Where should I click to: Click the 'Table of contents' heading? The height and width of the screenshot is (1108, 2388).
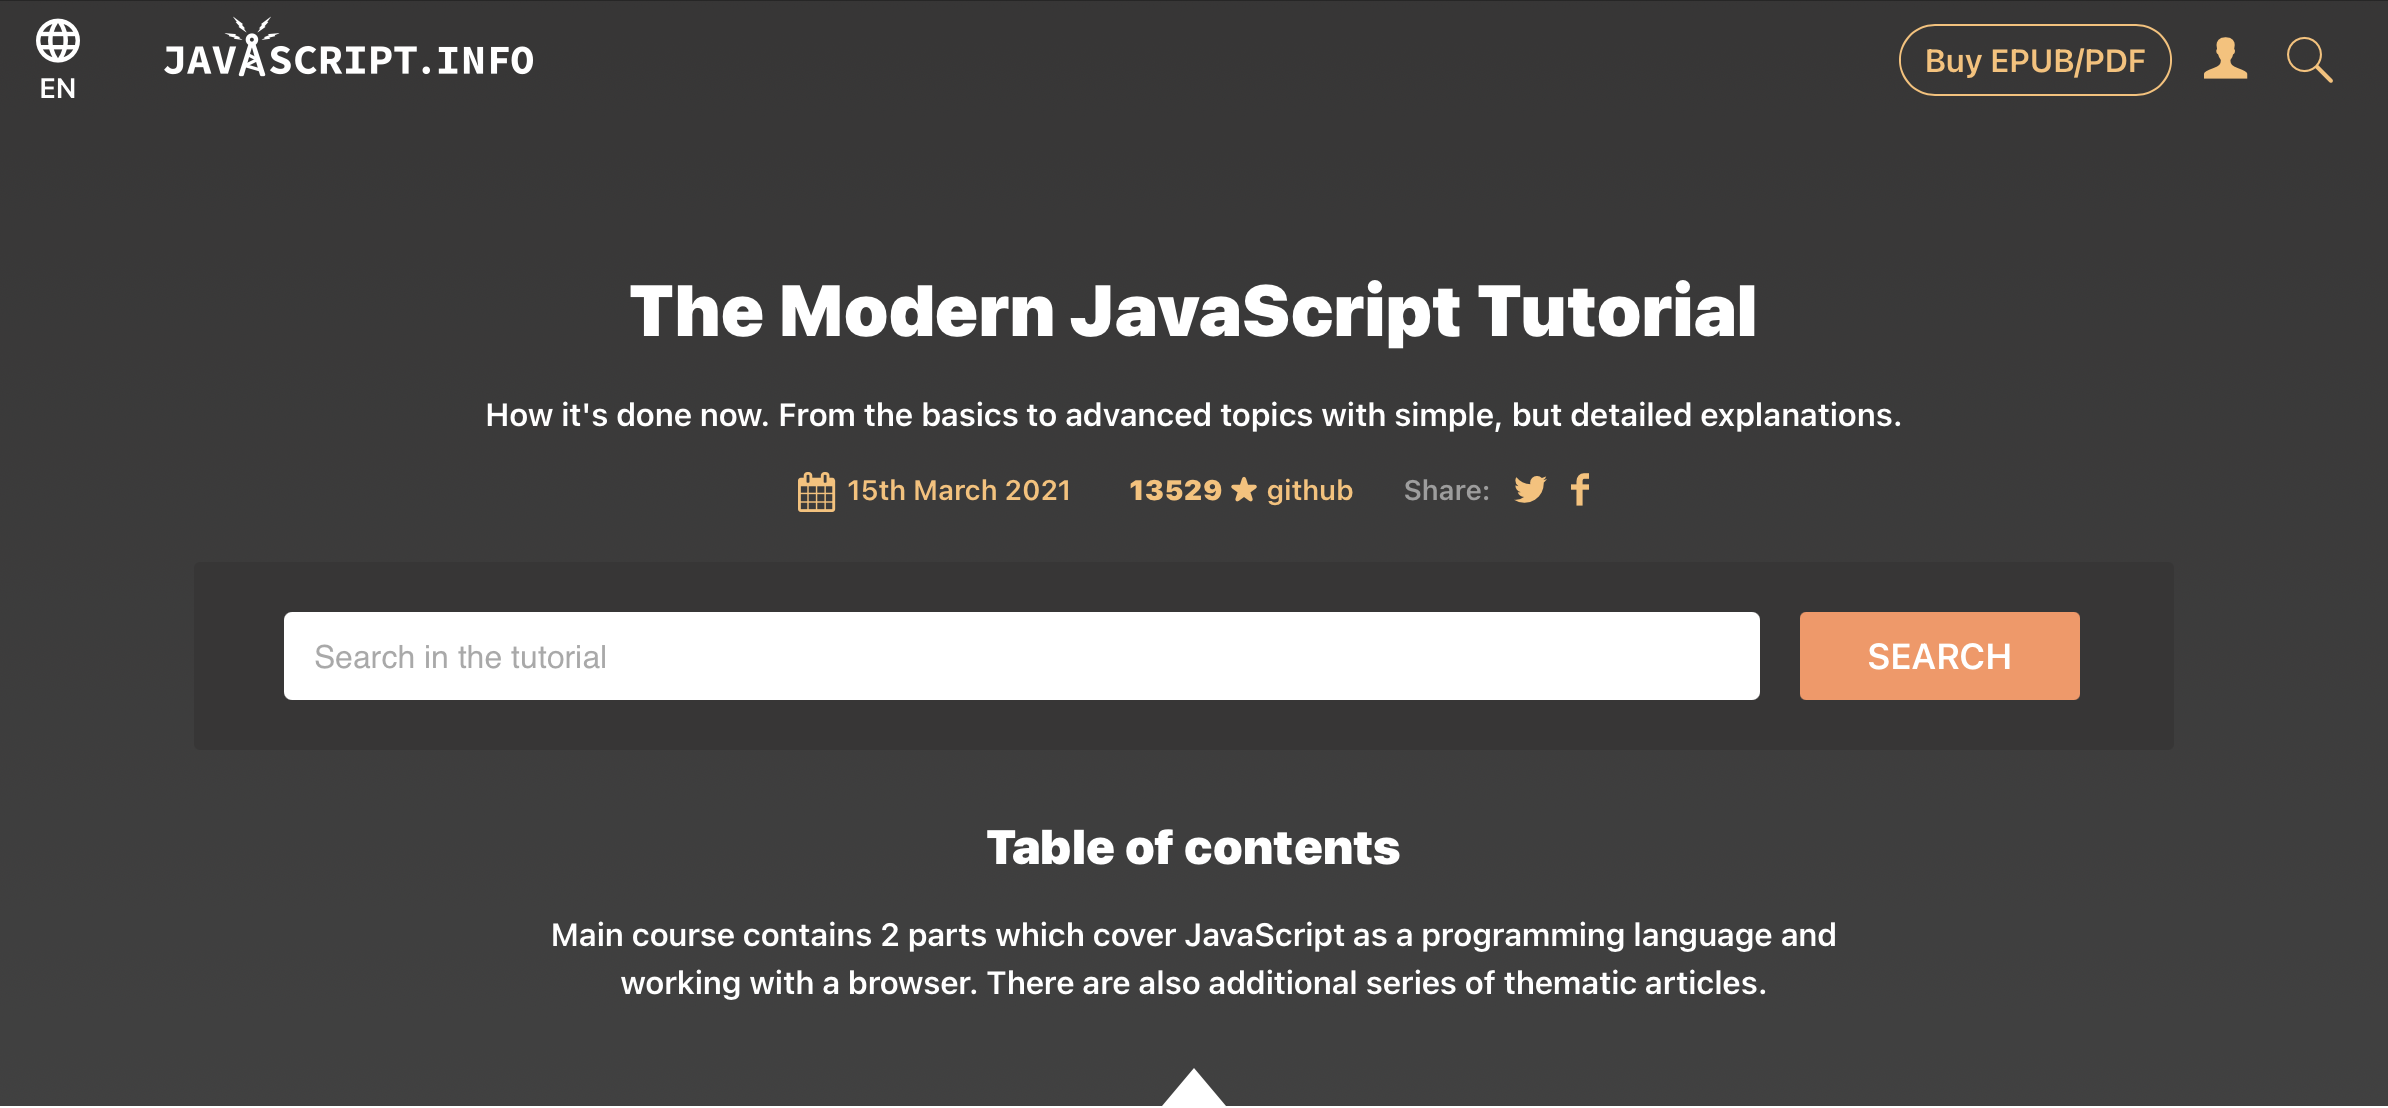point(1193,846)
